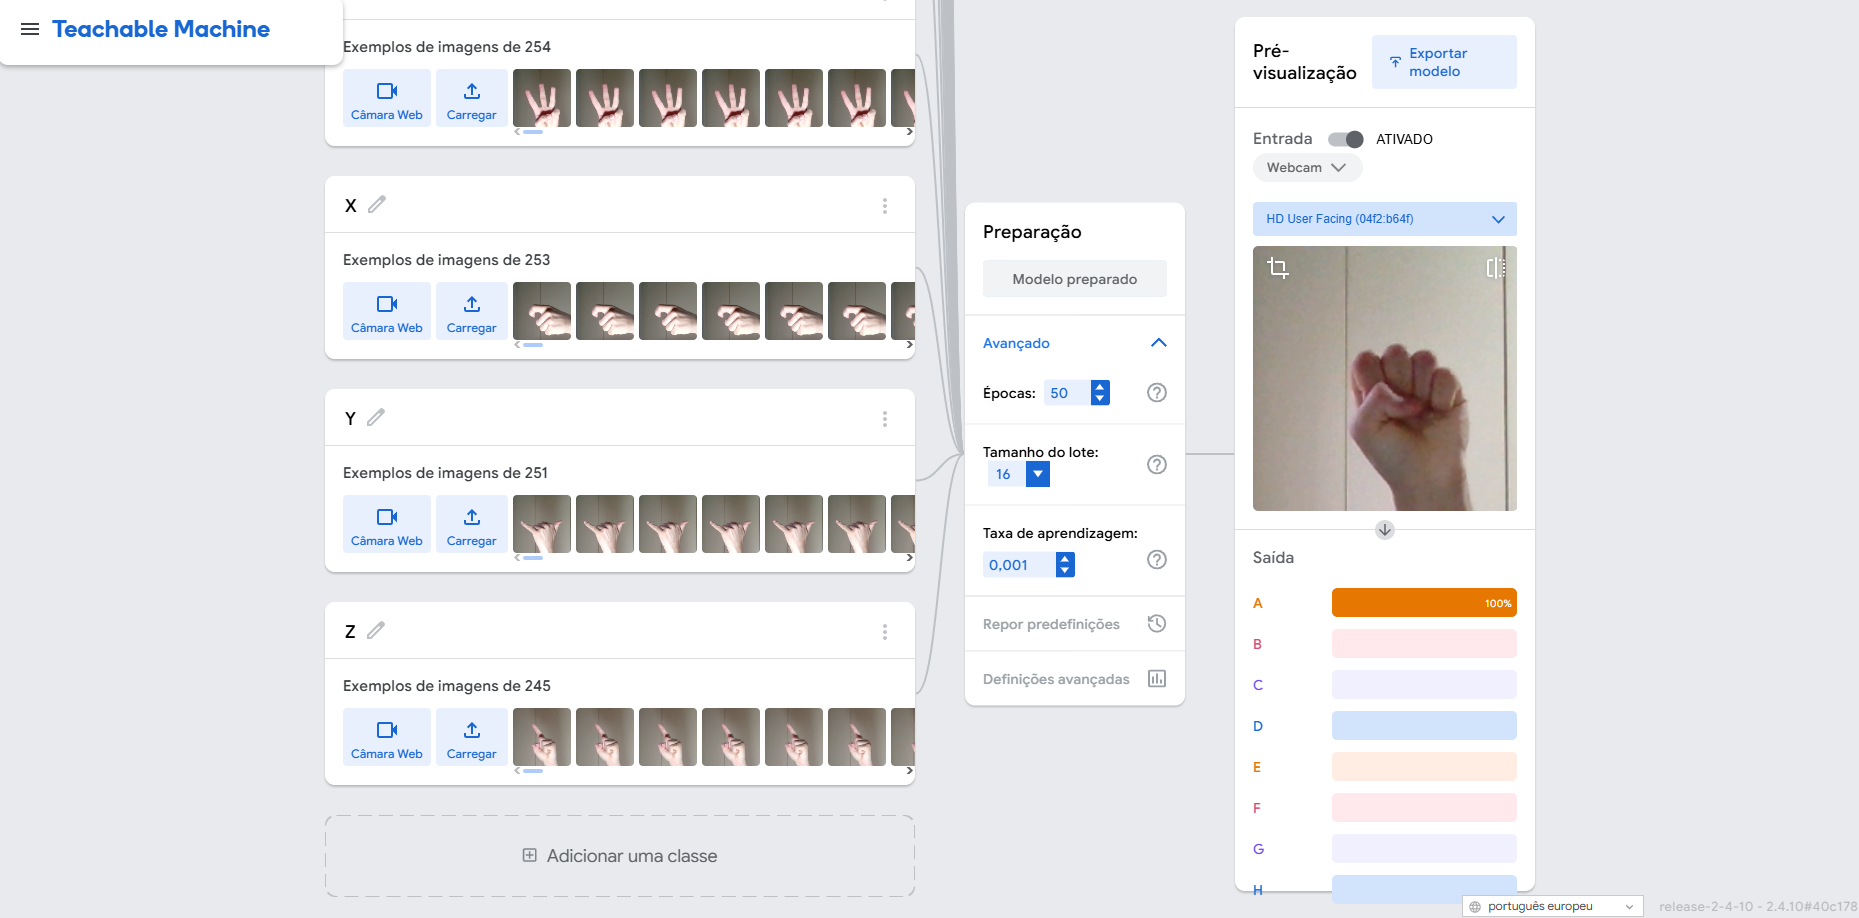
Task: Open the hamburger menu beside Teachable Machine
Action: [30, 29]
